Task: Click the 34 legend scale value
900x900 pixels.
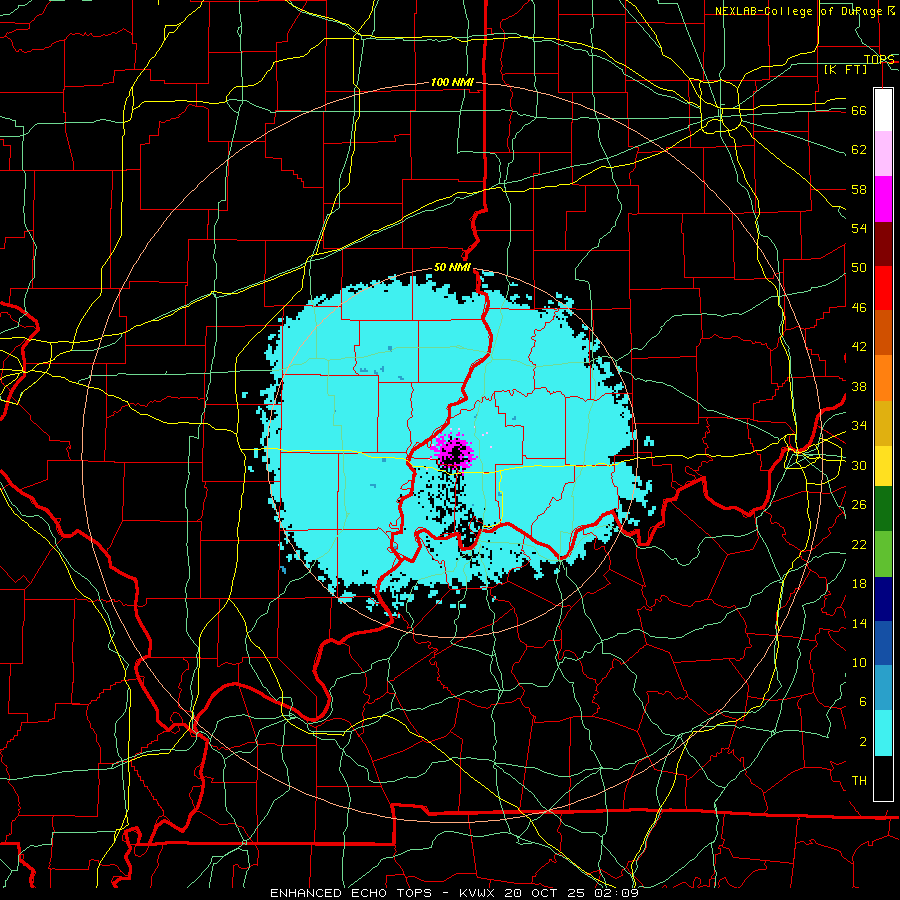Action: 859,426
